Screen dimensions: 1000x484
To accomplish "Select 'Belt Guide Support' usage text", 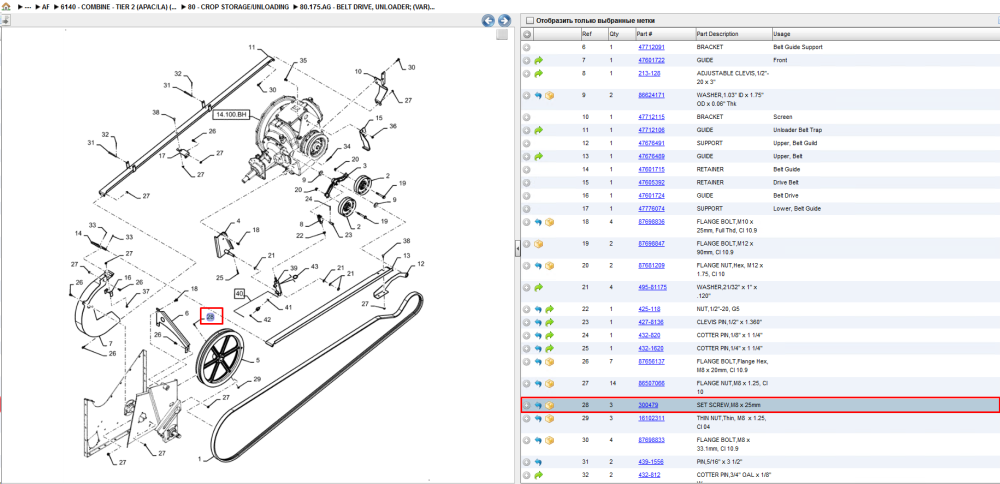I will tap(798, 47).
